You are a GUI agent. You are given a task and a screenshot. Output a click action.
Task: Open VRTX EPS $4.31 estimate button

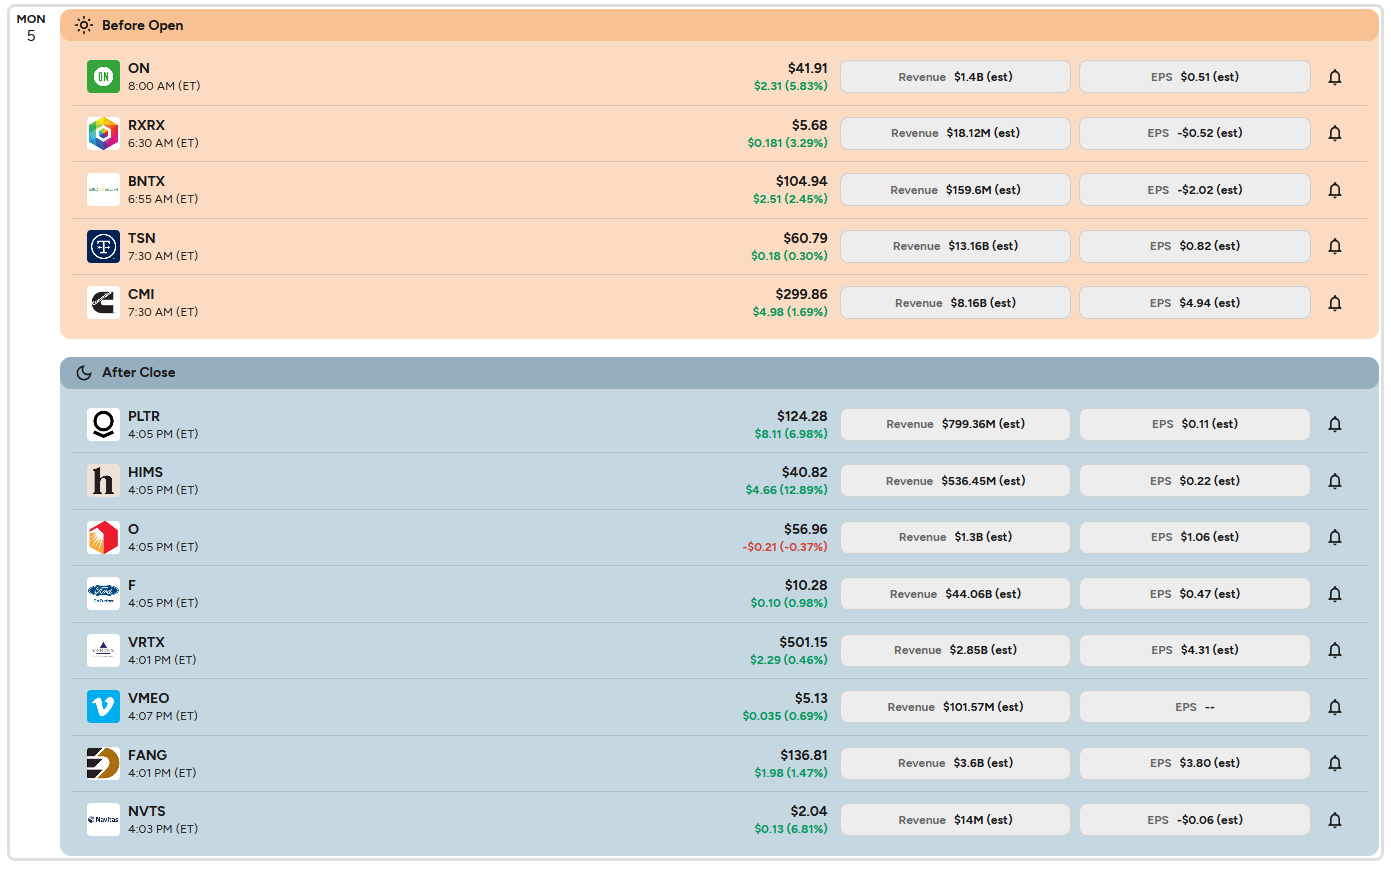(1195, 650)
